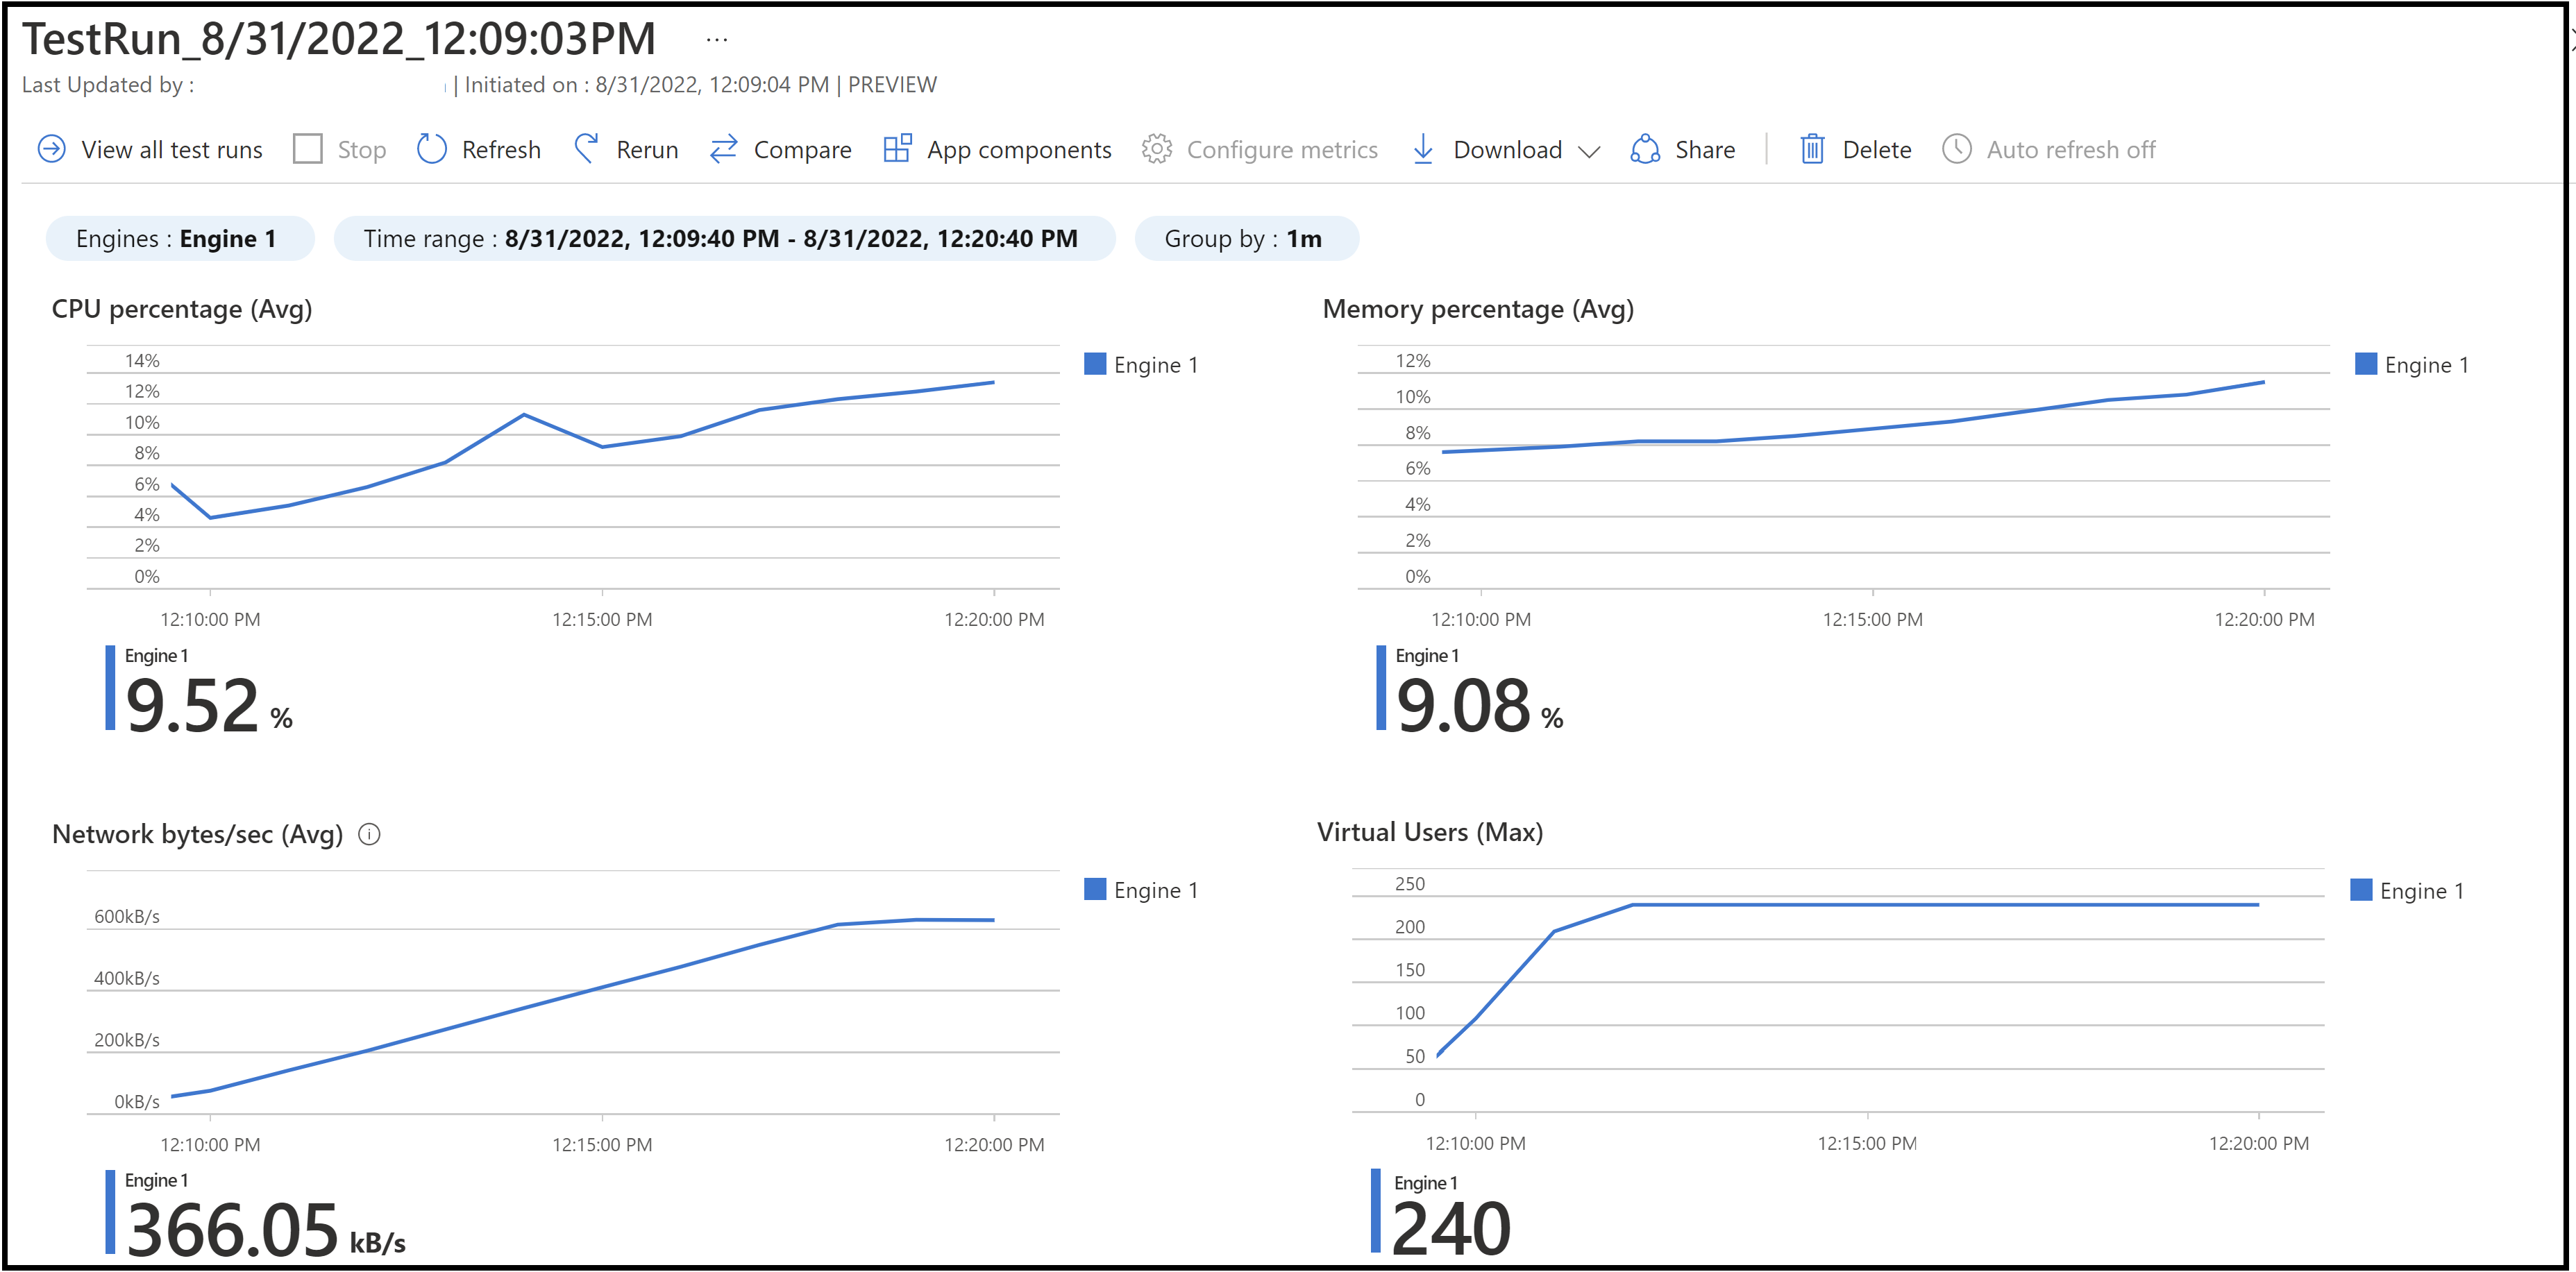This screenshot has height=1272, width=2576.
Task: Toggle the Stop checkbox square
Action: (x=308, y=150)
